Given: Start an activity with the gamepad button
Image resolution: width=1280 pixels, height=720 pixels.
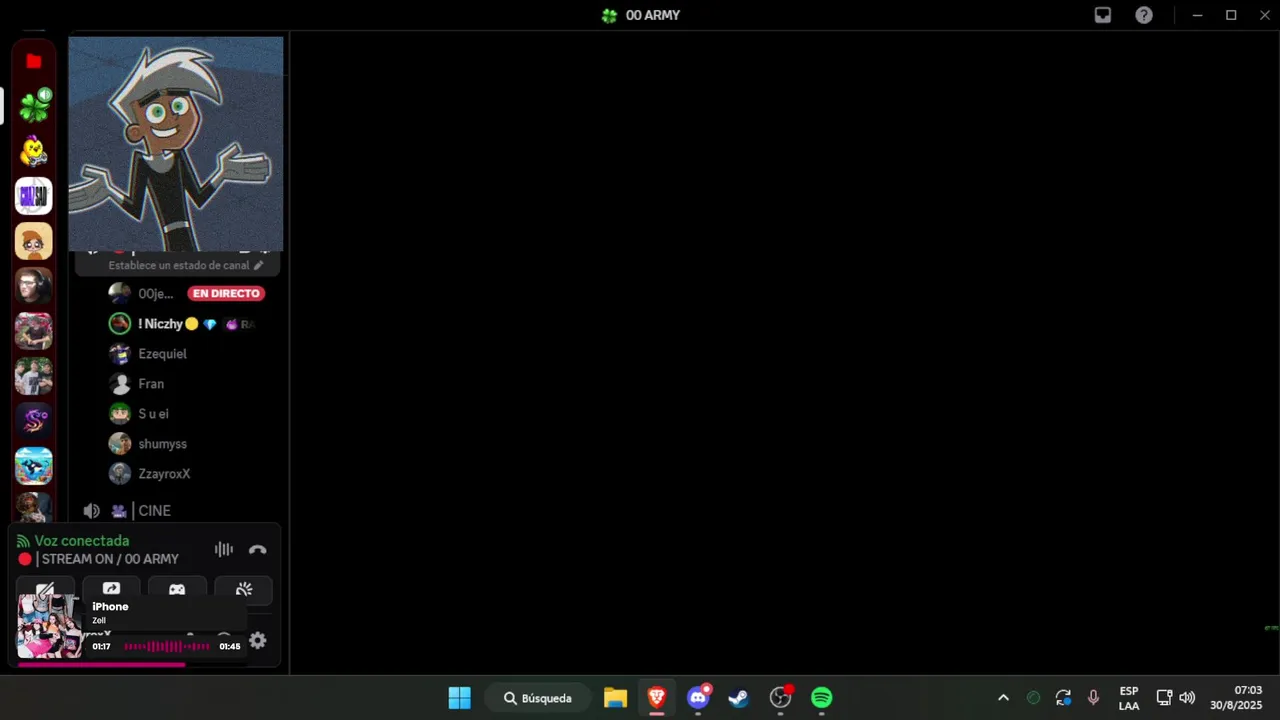Looking at the screenshot, I should coord(177,589).
